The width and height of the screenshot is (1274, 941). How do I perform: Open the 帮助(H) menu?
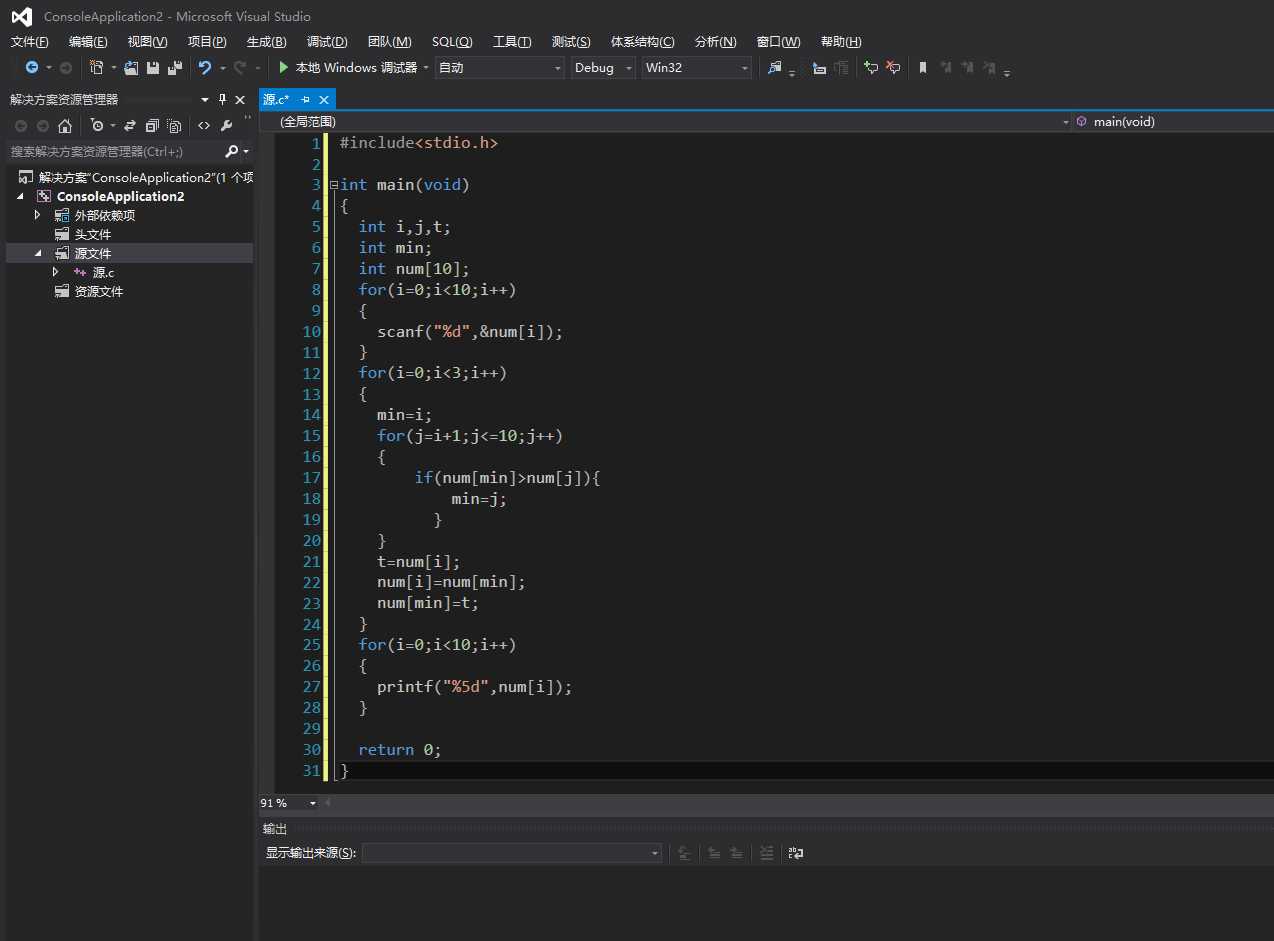point(840,42)
